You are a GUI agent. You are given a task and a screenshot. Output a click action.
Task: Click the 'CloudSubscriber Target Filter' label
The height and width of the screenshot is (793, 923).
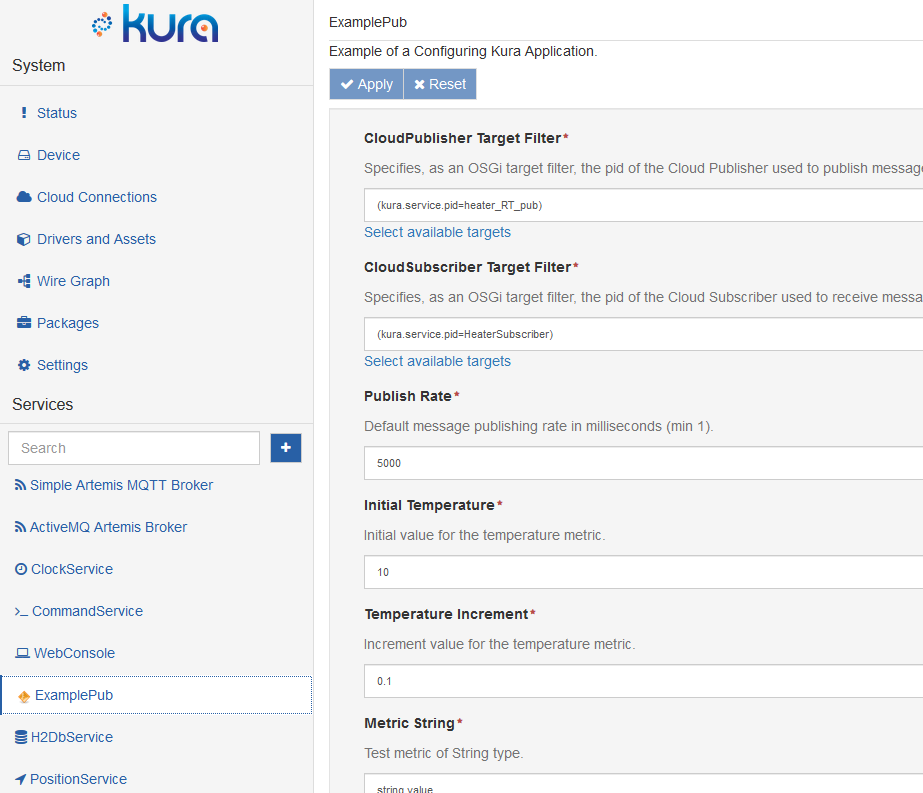[467, 267]
